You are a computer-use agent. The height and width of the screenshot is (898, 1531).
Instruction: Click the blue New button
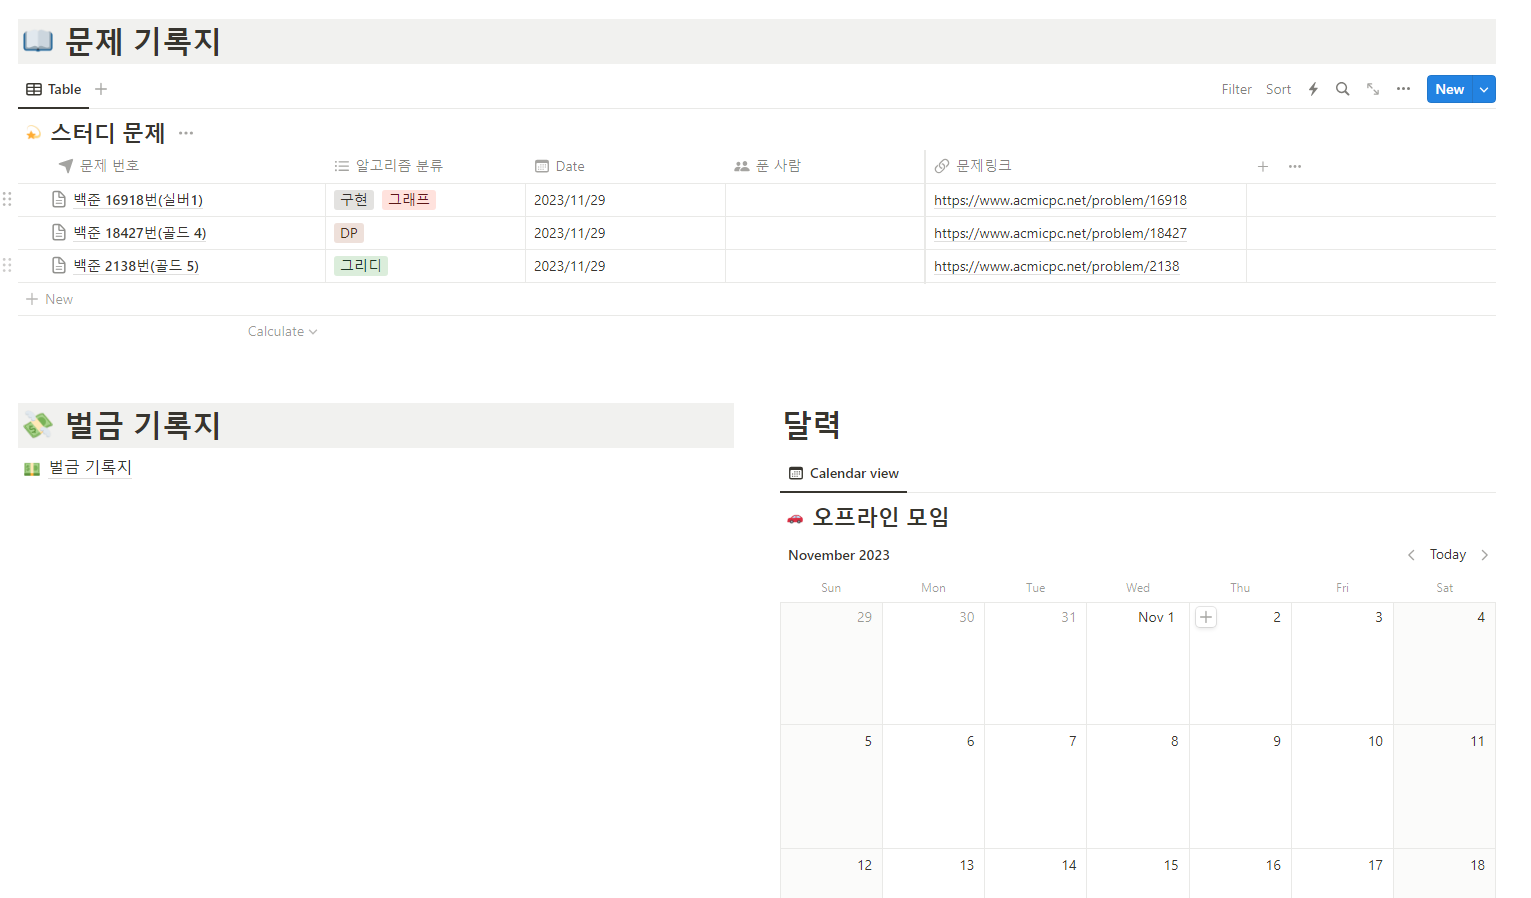(x=1450, y=89)
